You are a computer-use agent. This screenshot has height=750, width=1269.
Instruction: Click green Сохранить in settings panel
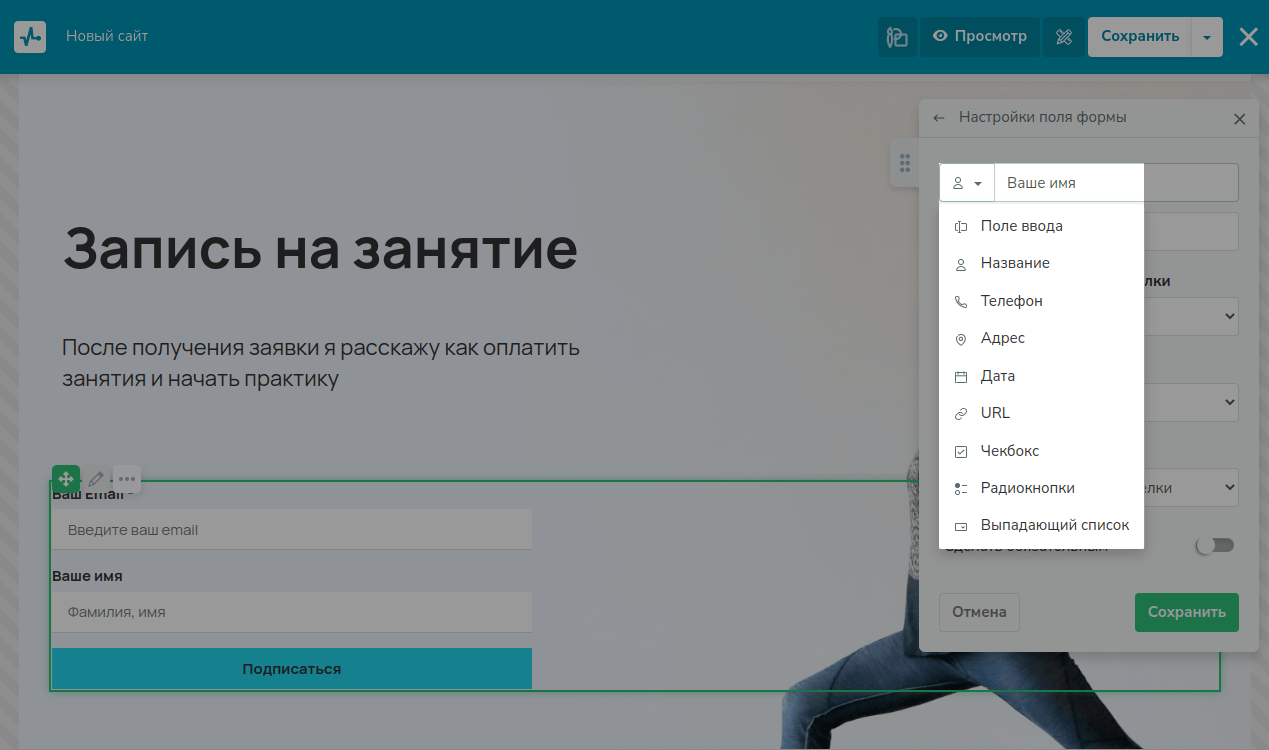[x=1186, y=612]
